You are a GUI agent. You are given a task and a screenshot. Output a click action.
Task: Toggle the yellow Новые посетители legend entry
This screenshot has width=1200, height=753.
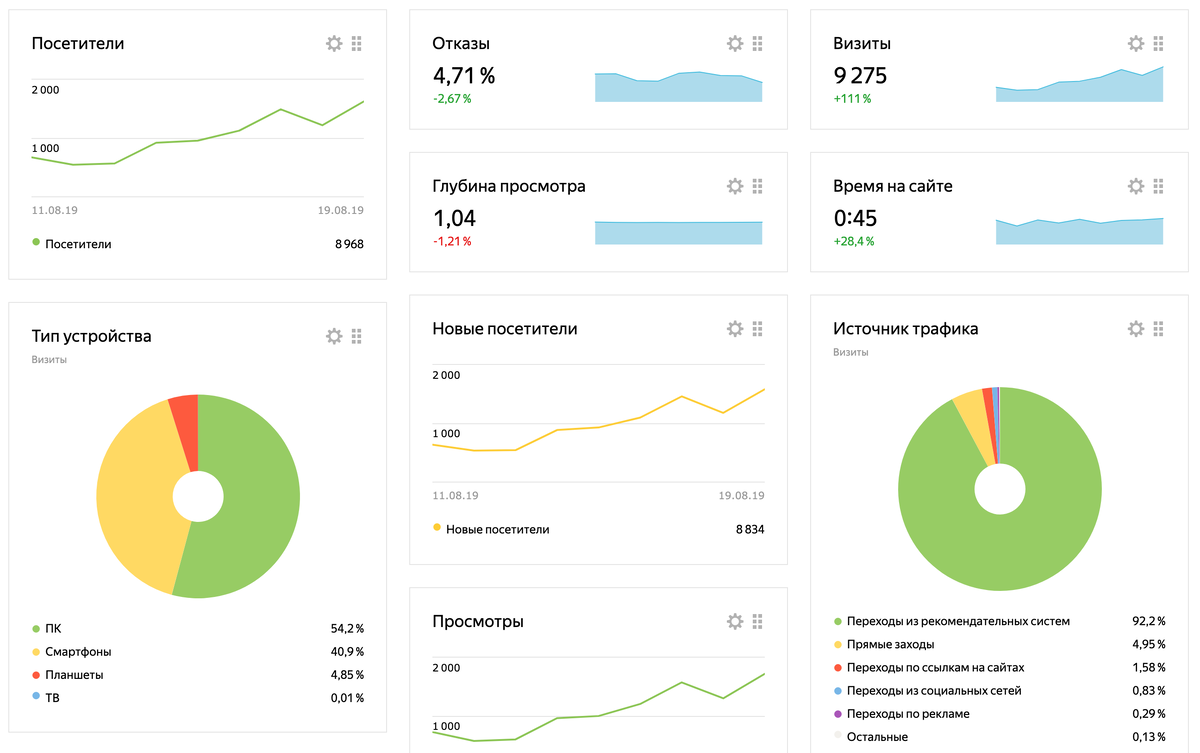tap(491, 529)
